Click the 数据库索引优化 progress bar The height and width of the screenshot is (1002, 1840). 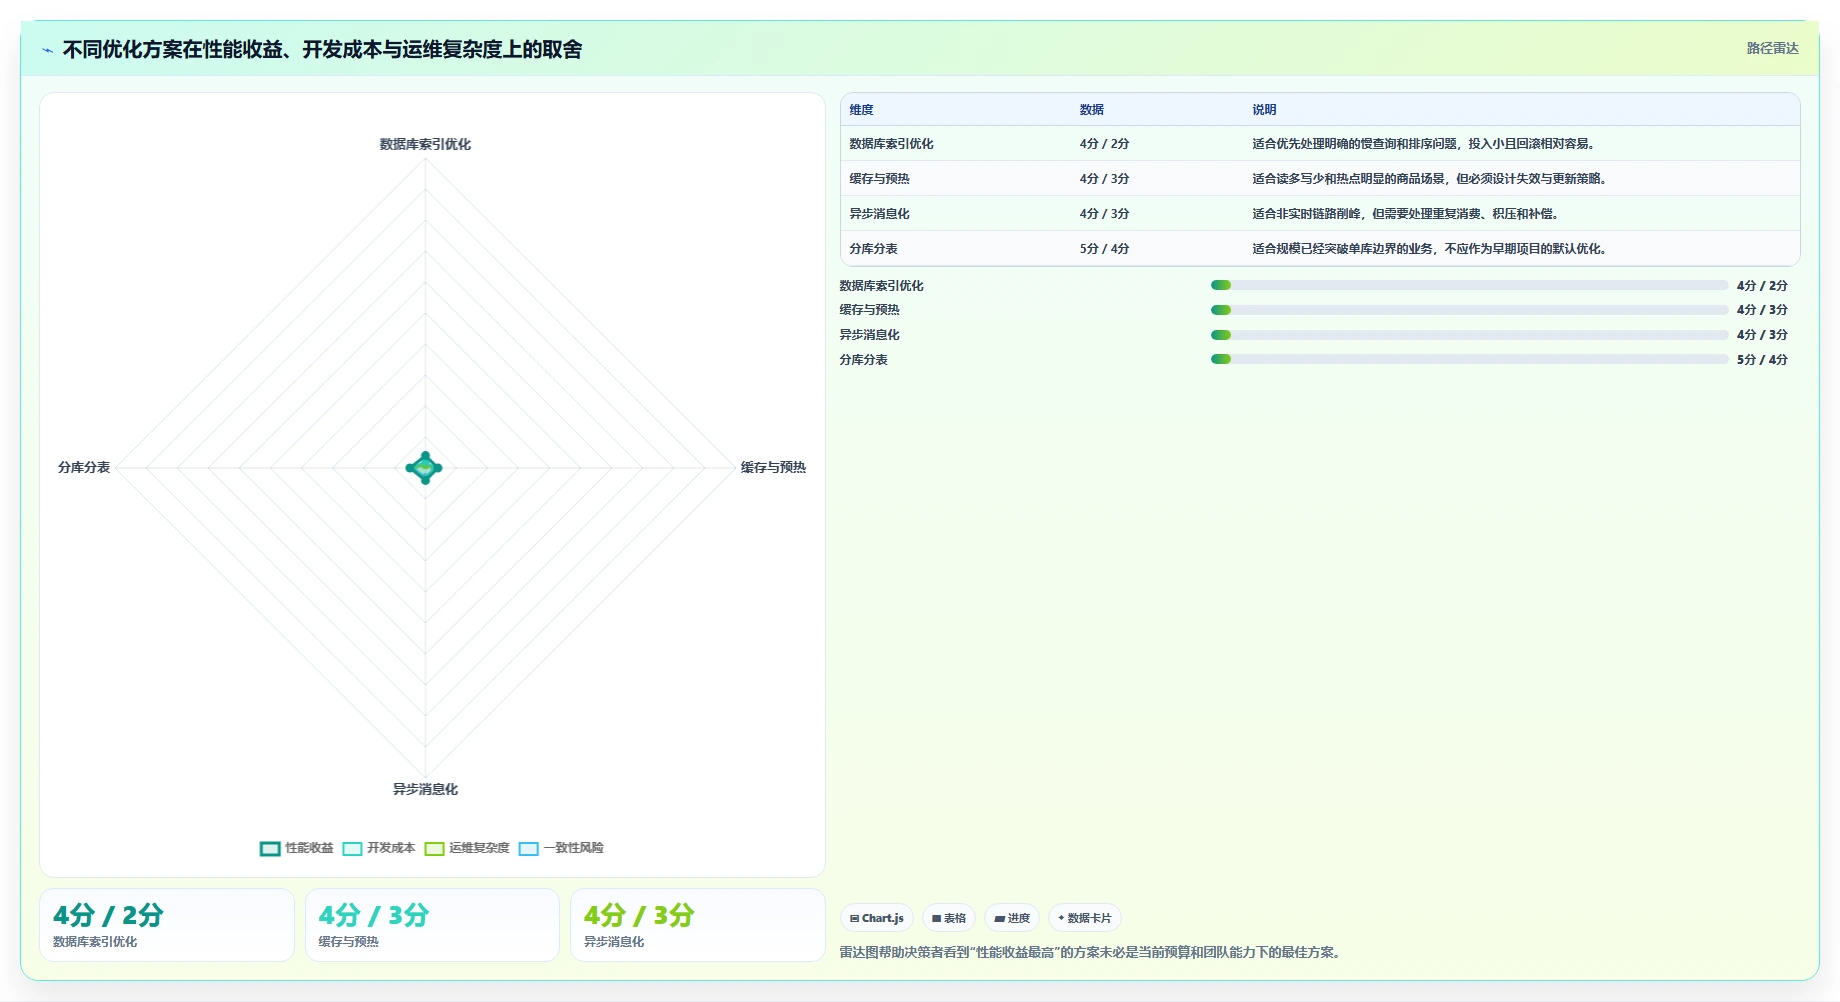pyautogui.click(x=1469, y=285)
